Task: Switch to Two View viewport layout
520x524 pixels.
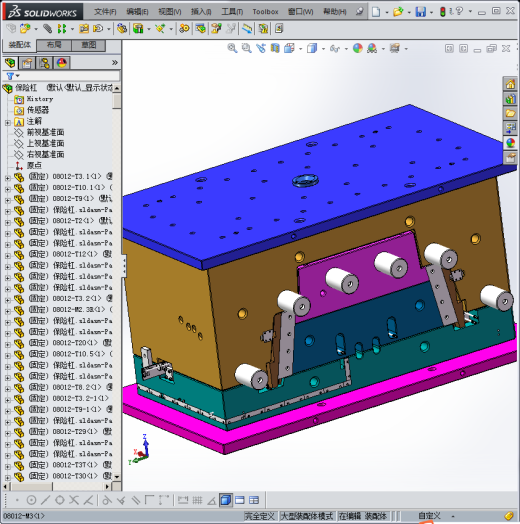Action: click(x=240, y=500)
